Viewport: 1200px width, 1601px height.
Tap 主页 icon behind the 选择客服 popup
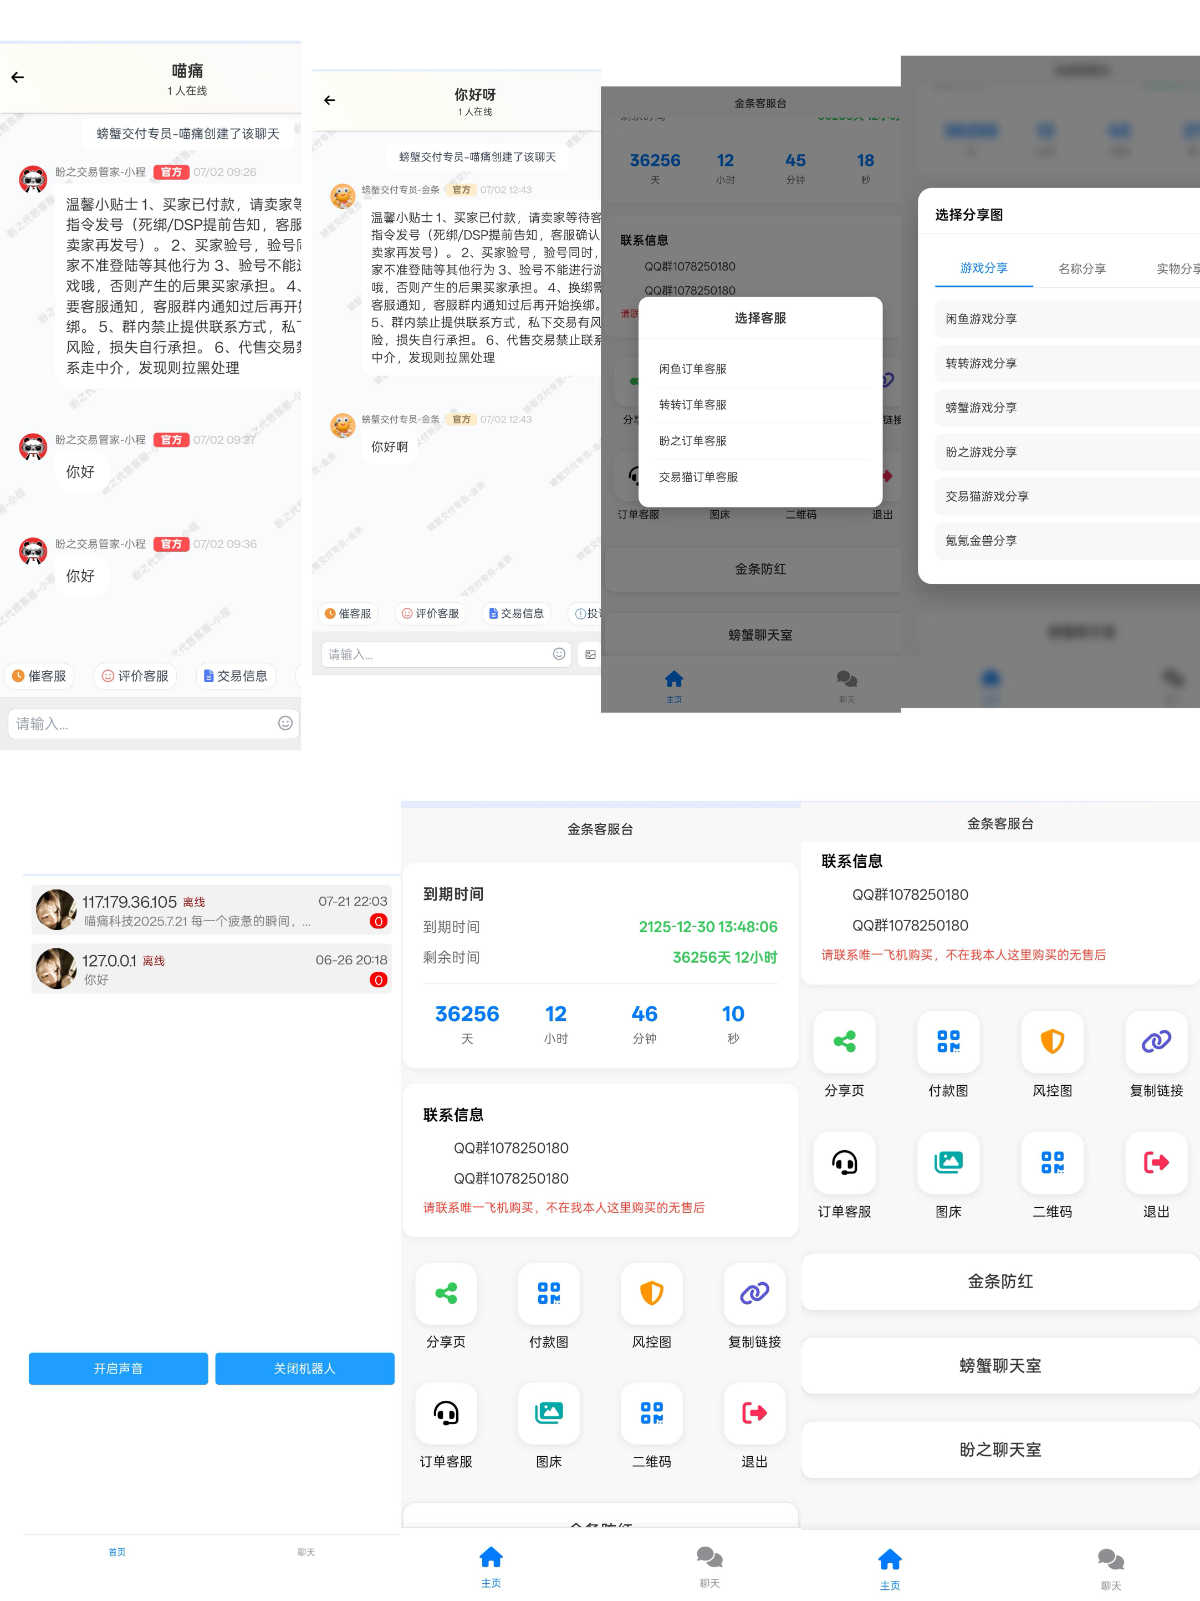coord(674,679)
